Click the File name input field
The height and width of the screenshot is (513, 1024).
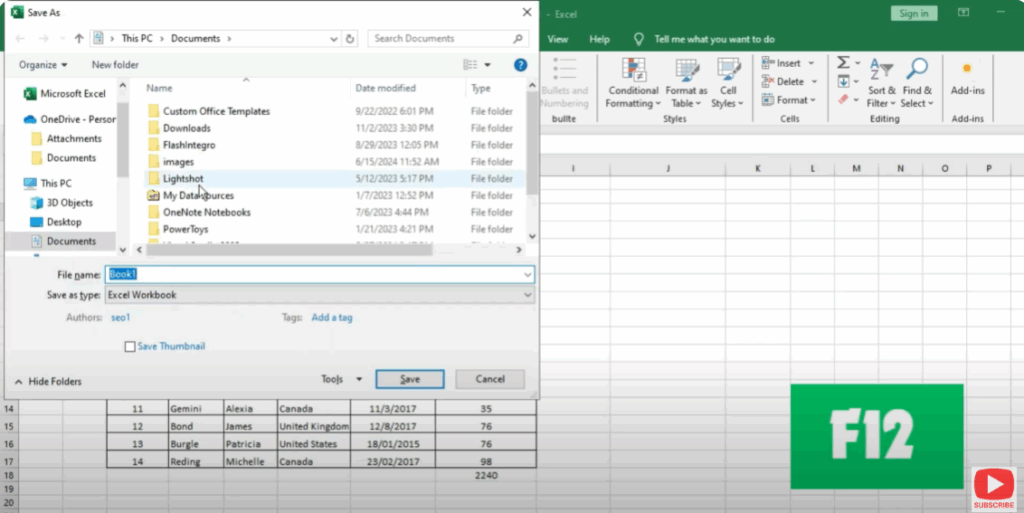320,274
